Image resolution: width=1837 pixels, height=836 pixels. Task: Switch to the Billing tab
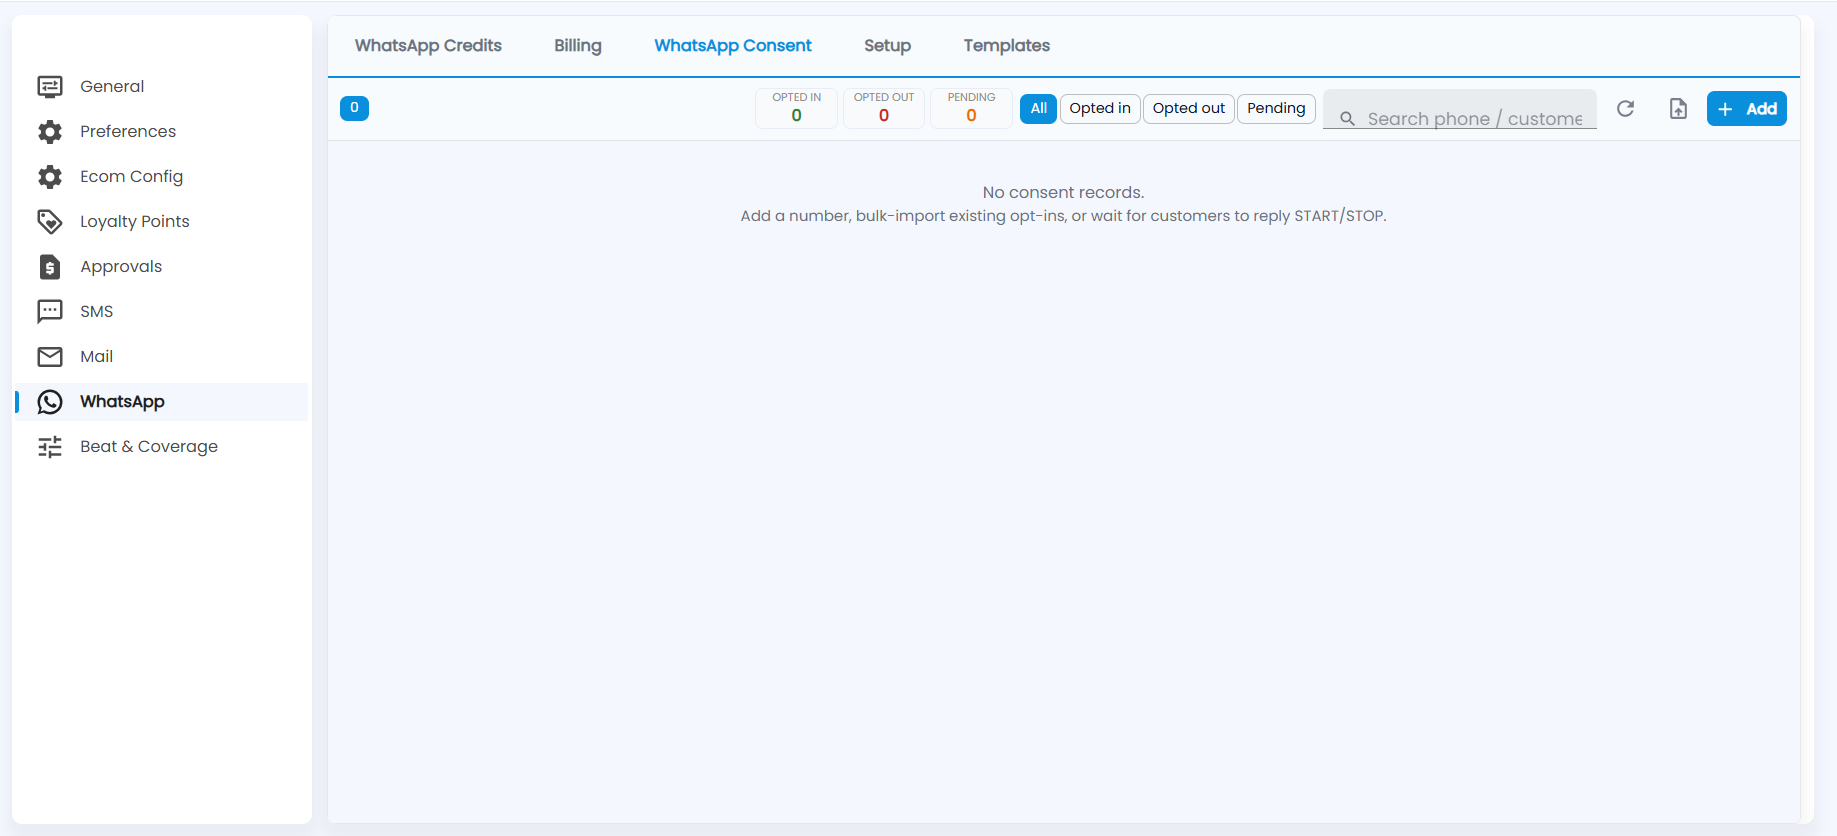578,46
